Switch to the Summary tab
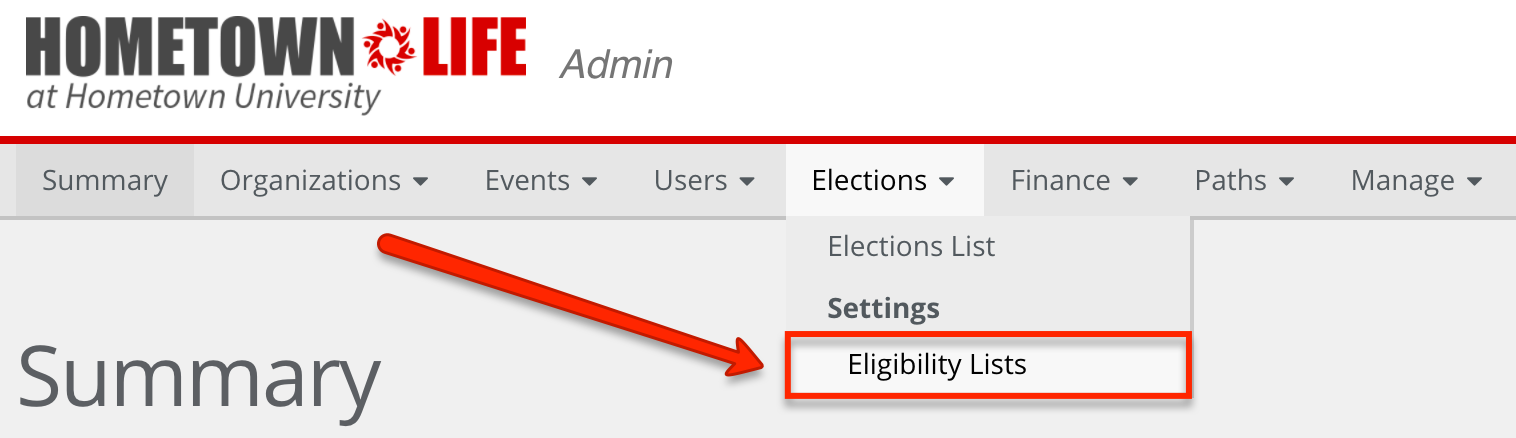This screenshot has height=438, width=1516. tap(105, 181)
